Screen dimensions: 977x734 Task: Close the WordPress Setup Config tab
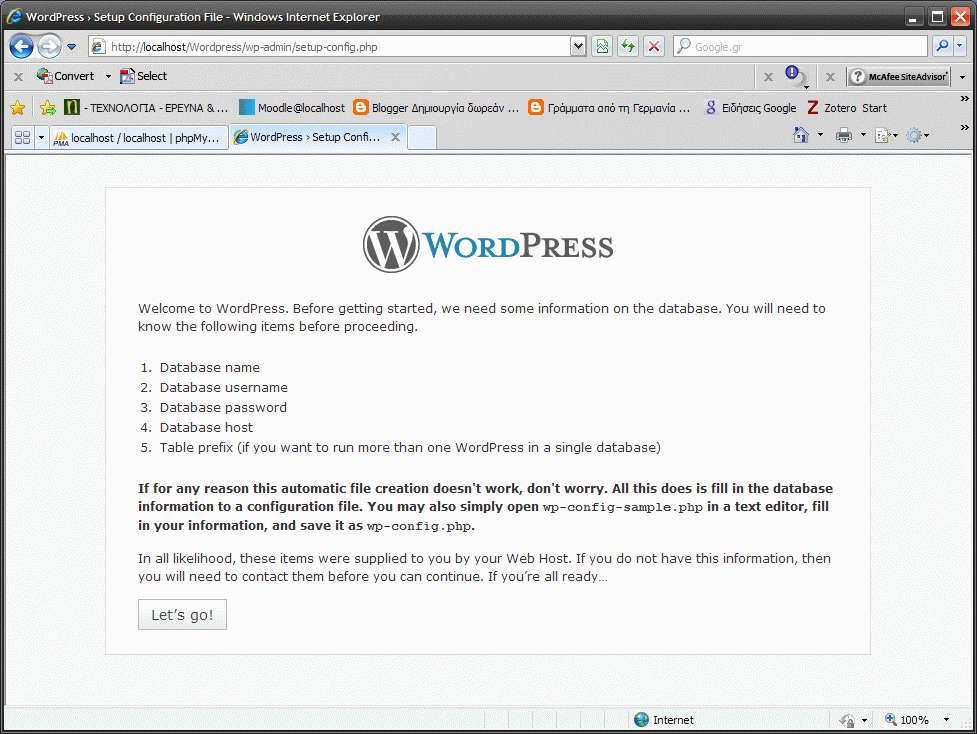tap(395, 137)
